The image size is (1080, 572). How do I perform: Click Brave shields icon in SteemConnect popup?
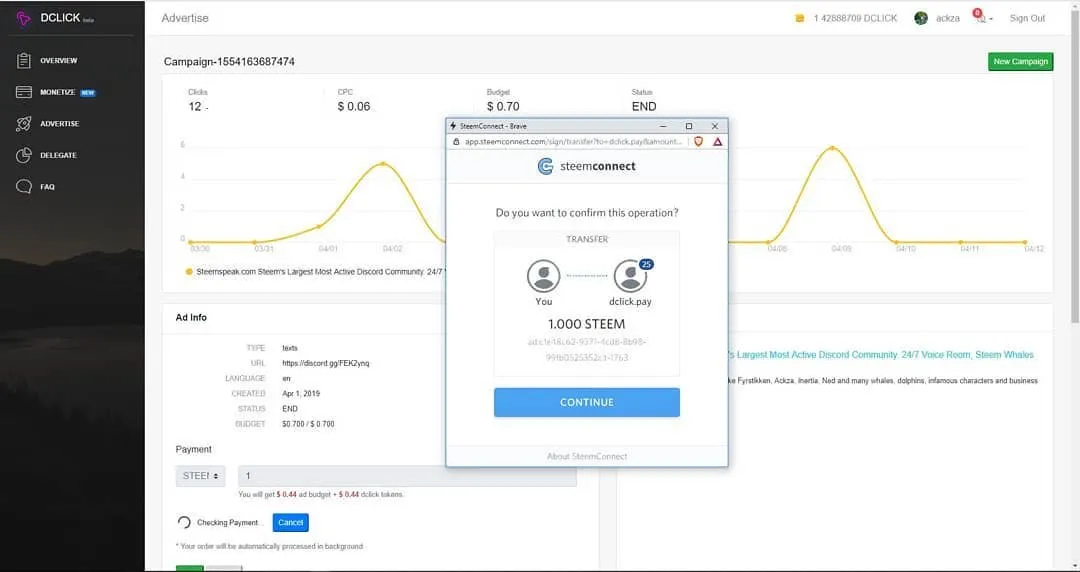pyautogui.click(x=698, y=141)
